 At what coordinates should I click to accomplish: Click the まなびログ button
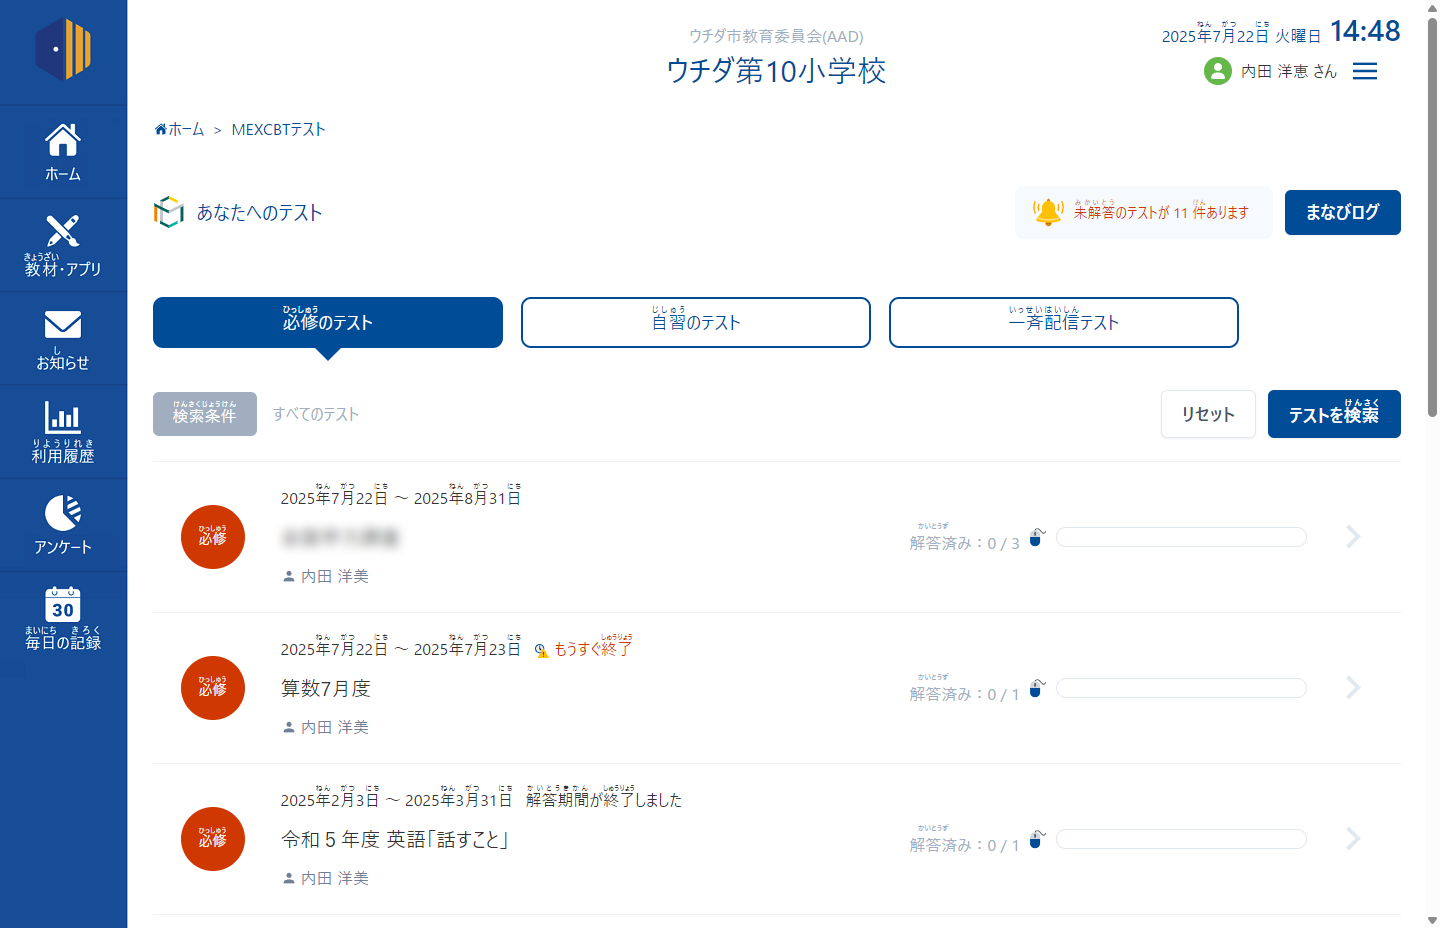click(1342, 212)
